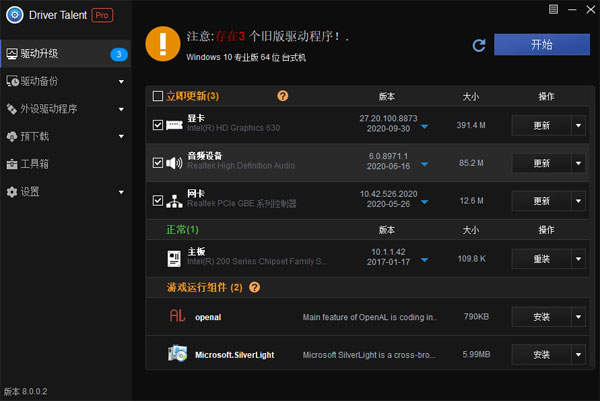Click the Intel(R) HD Graphics 630 text
The height and width of the screenshot is (401, 600).
coord(233,128)
